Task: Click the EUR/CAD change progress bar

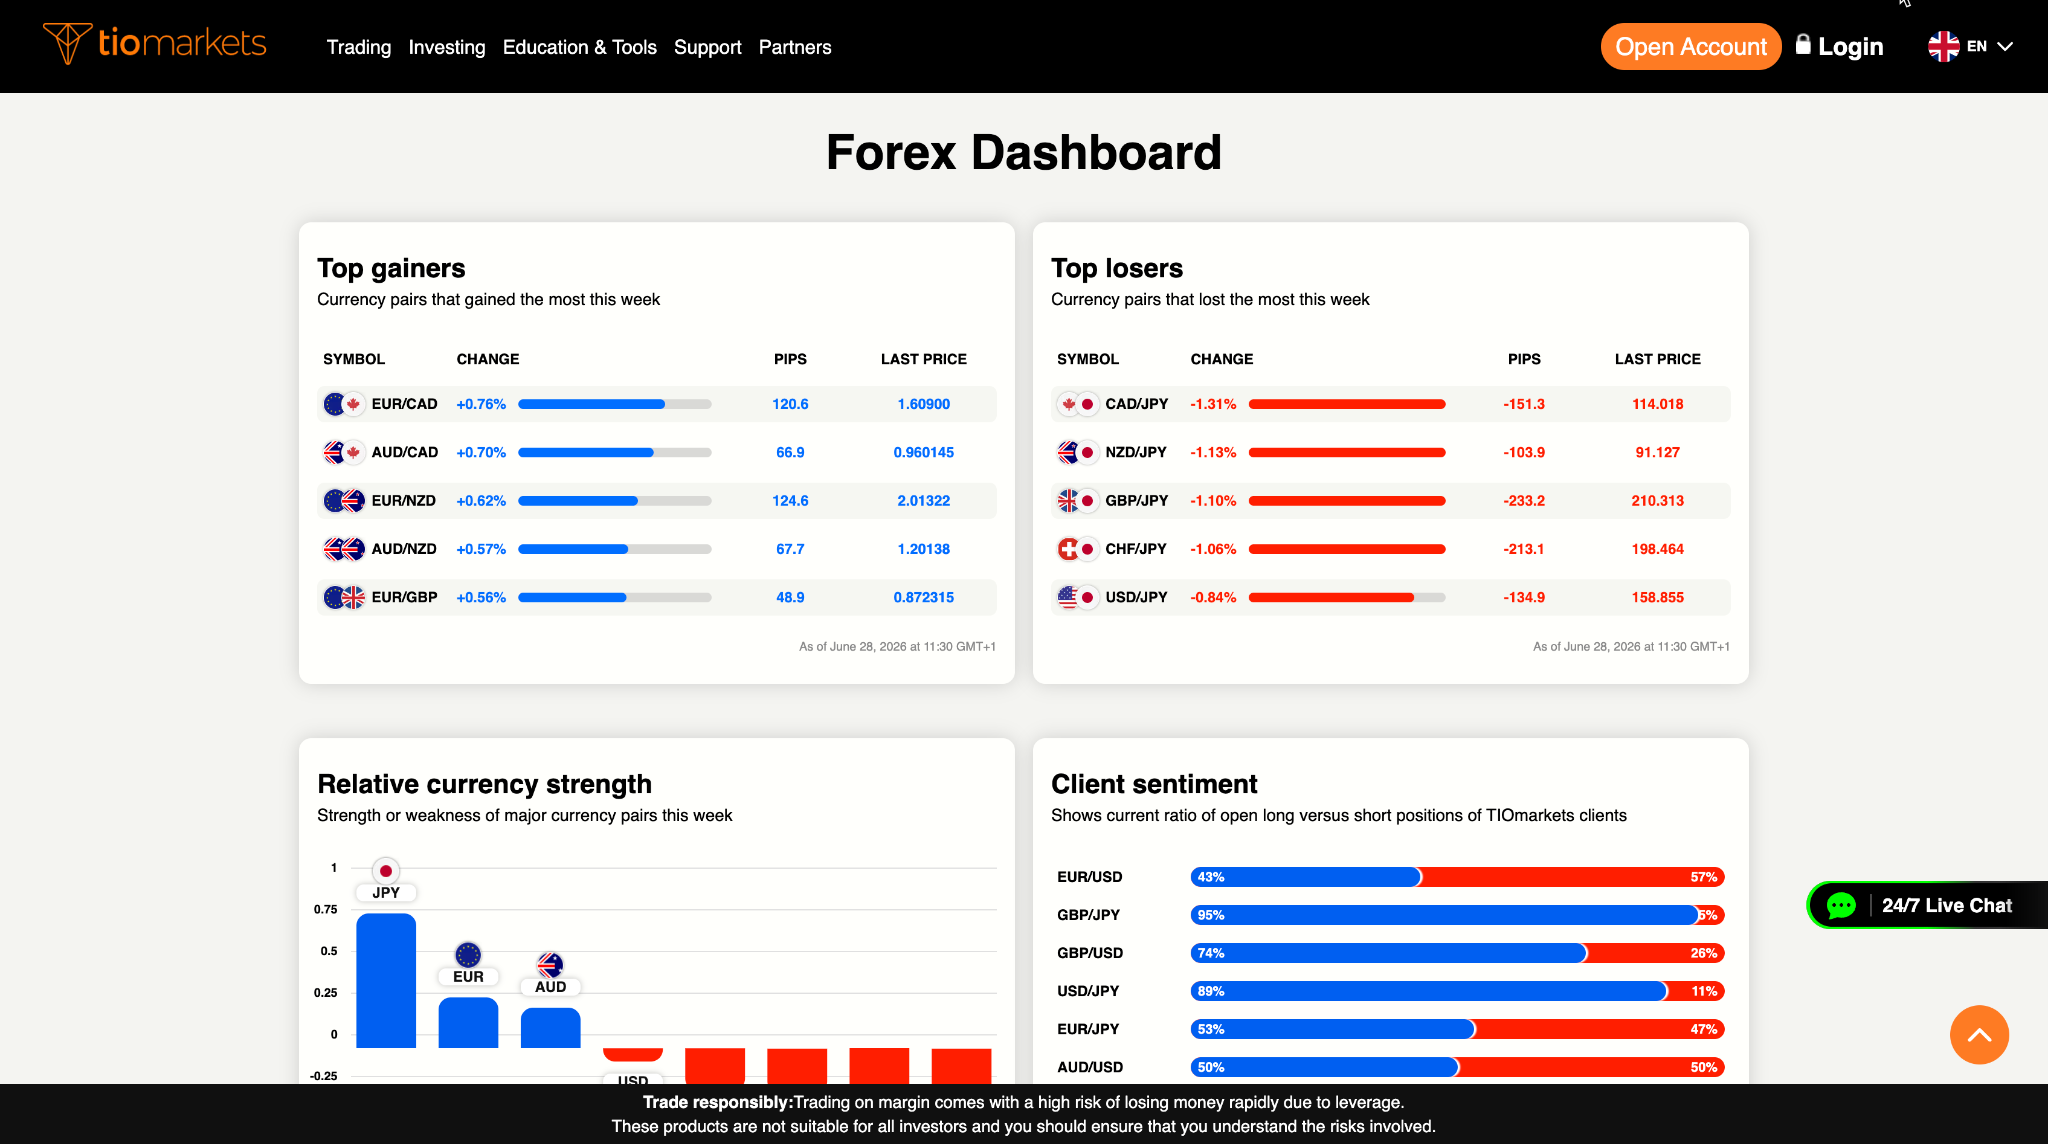Action: [615, 404]
